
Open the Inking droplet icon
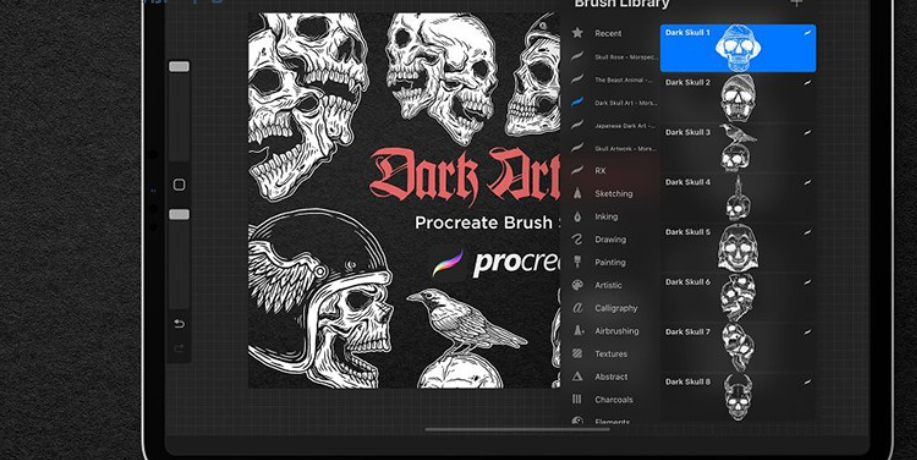tap(577, 216)
